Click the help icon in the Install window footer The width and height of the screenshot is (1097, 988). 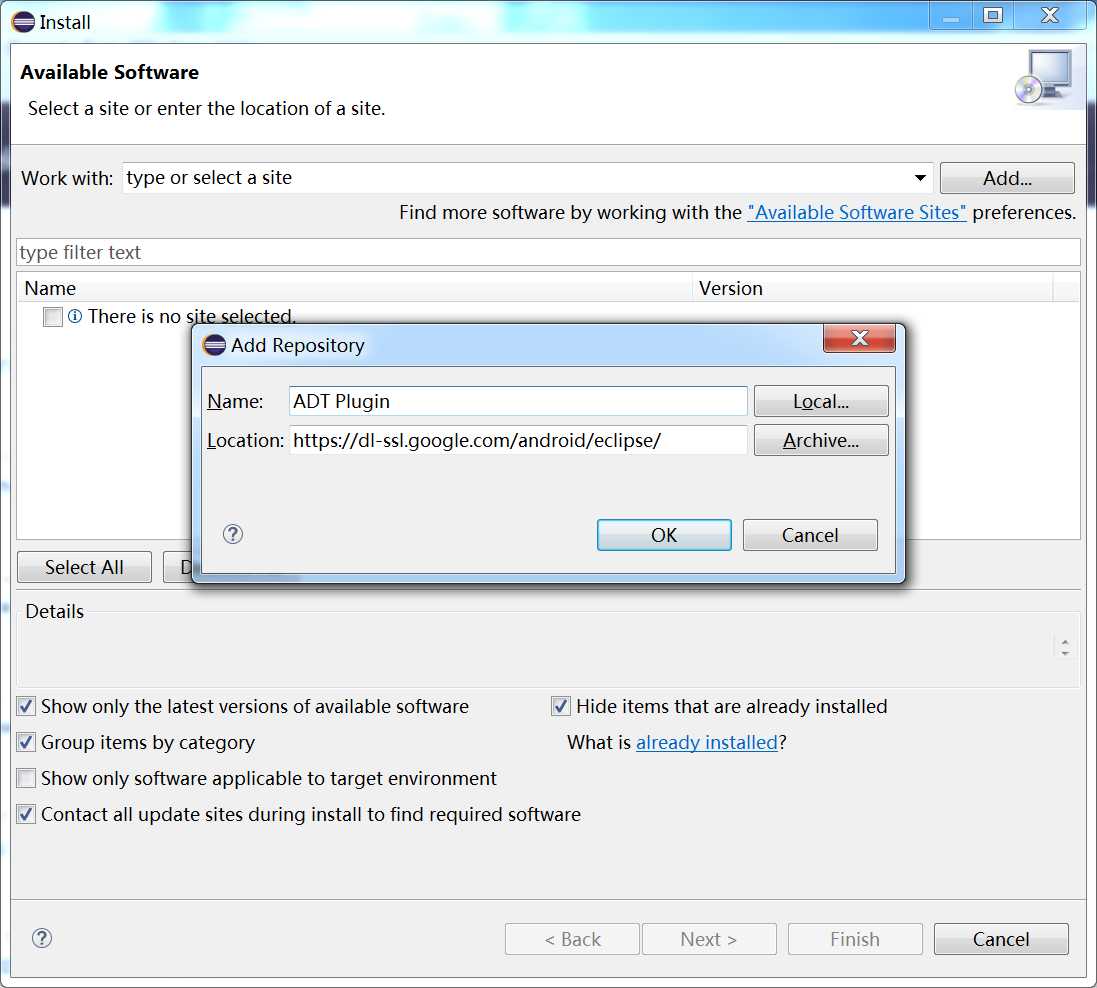point(42,938)
